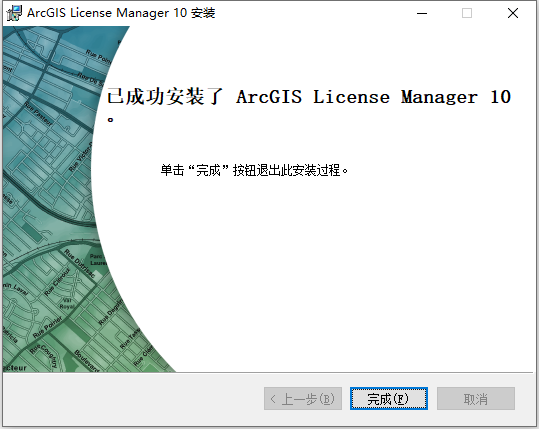The image size is (539, 429).
Task: Click the disabled maximize box icon
Action: [467, 13]
